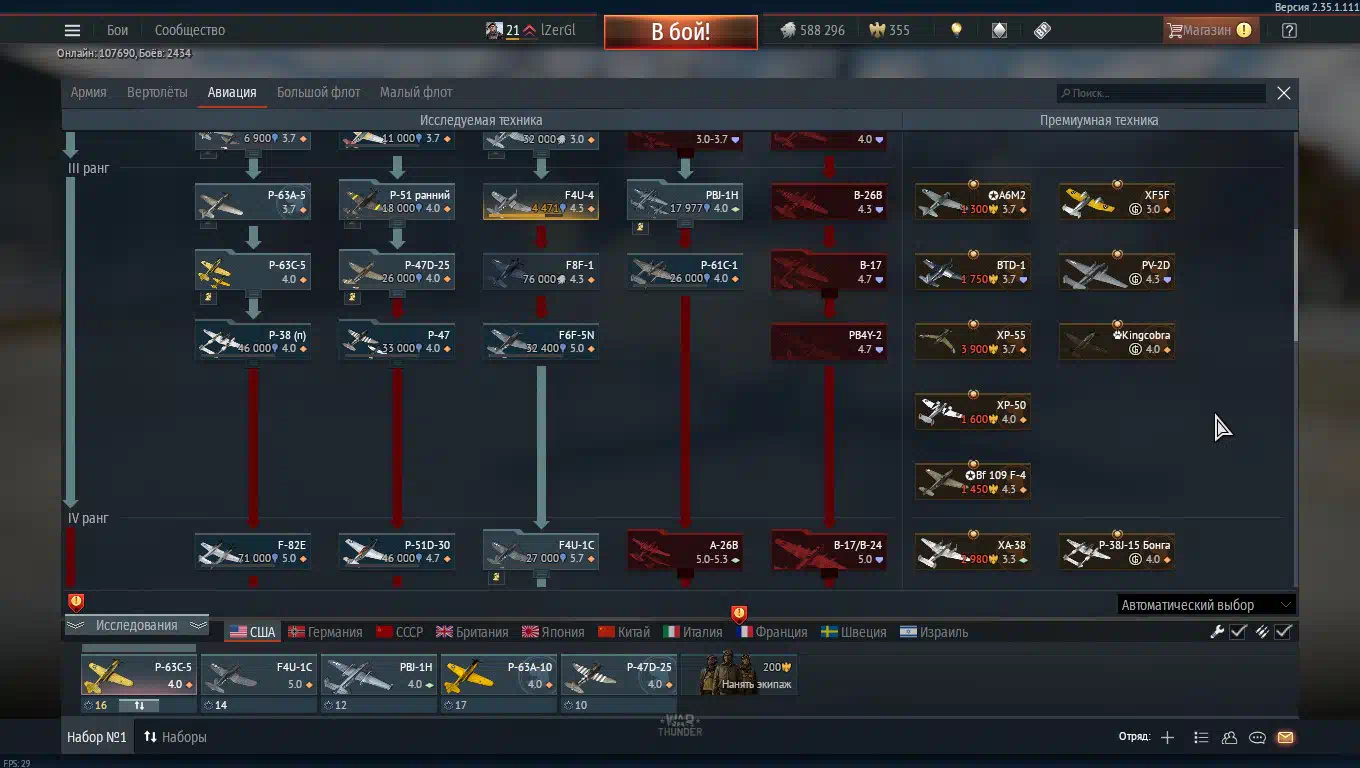Select the СССР nation tab
Image resolution: width=1360 pixels, height=768 pixels.
(x=399, y=632)
